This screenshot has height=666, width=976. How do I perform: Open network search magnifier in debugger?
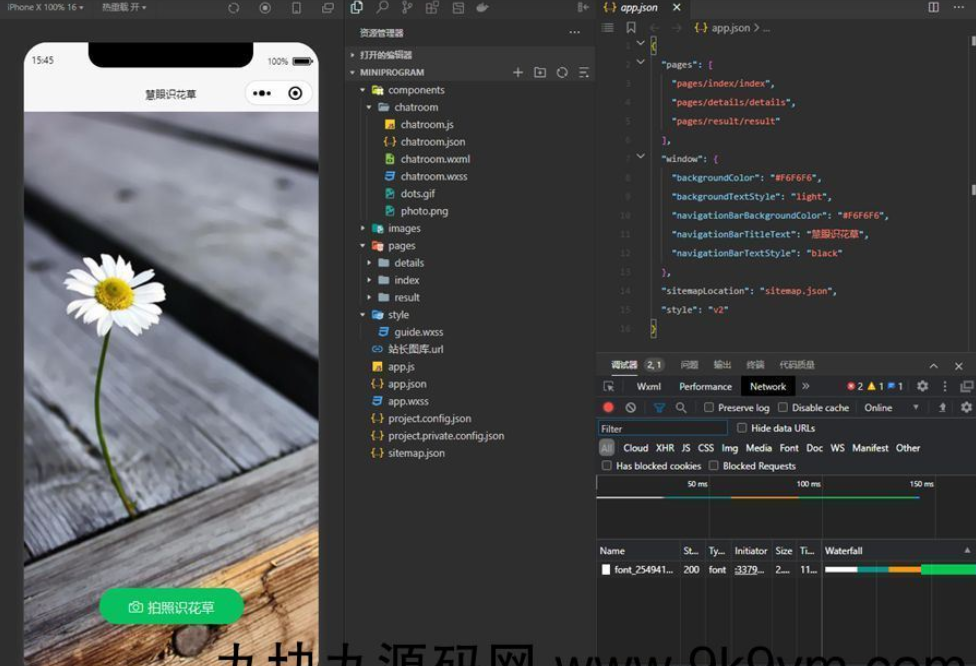[681, 408]
